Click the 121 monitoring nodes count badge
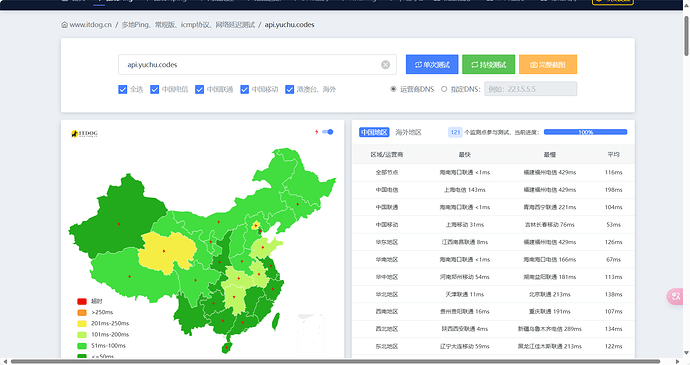 tap(455, 132)
